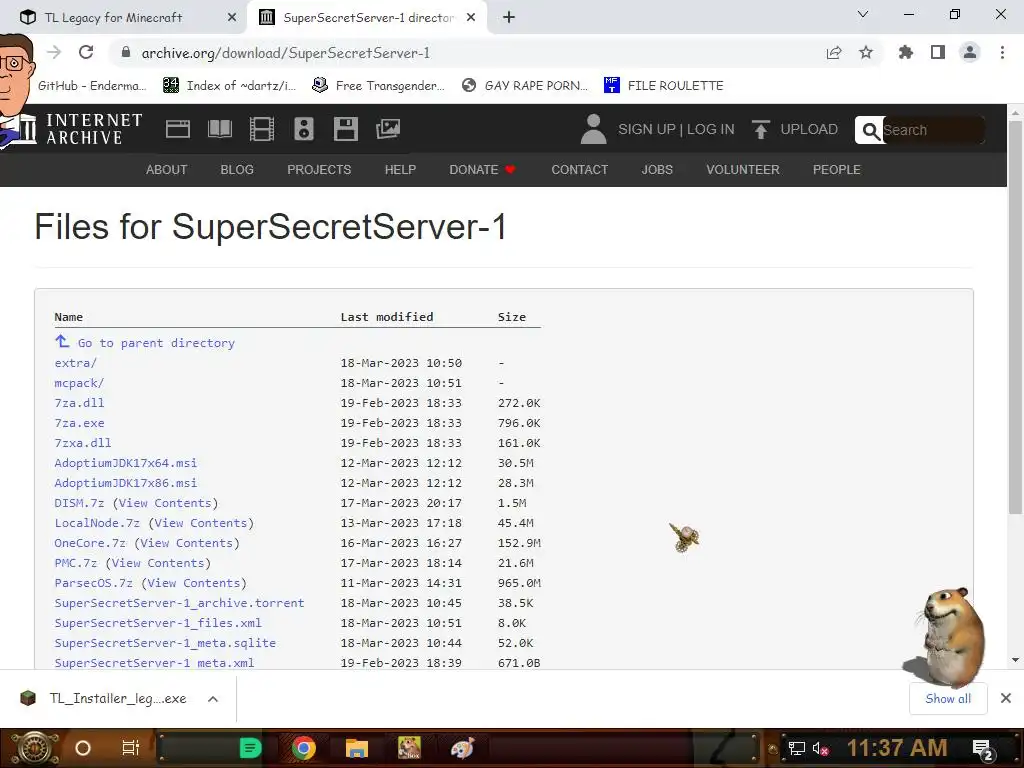Click the Internet Archive search field
The width and height of the screenshot is (1024, 768).
pyautogui.click(x=933, y=131)
